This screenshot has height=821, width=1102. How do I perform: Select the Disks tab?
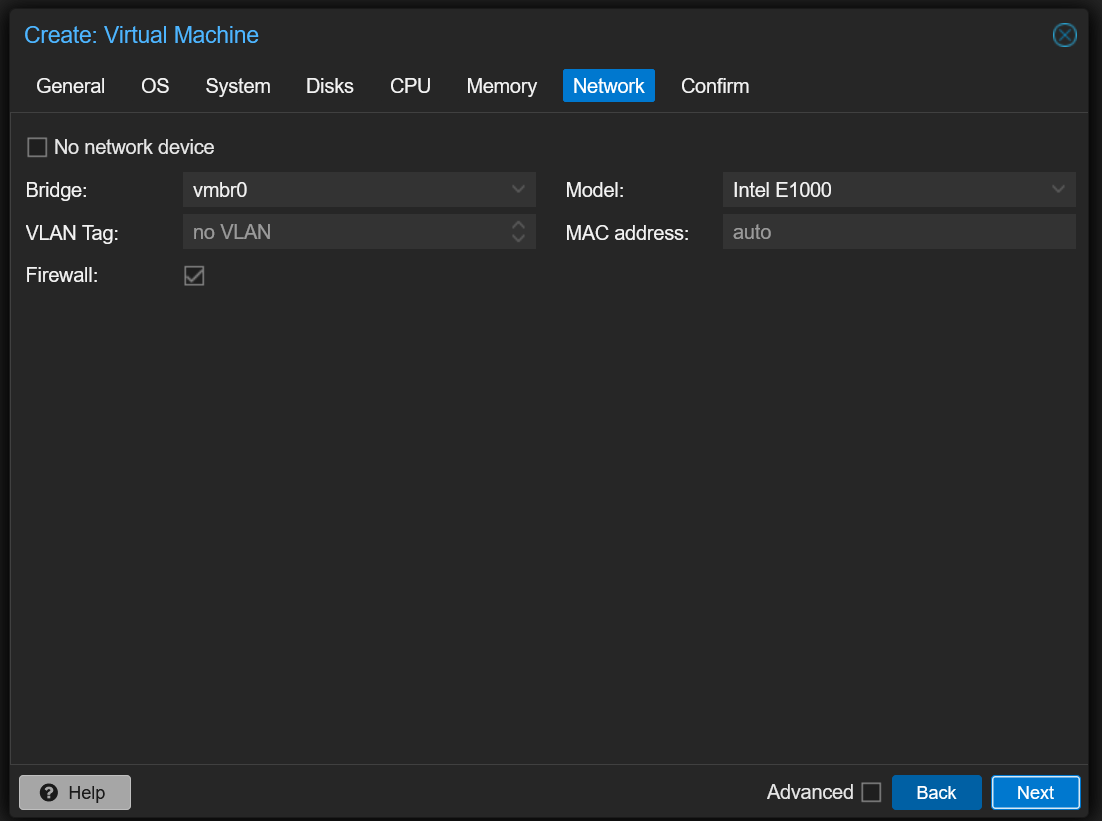point(330,86)
